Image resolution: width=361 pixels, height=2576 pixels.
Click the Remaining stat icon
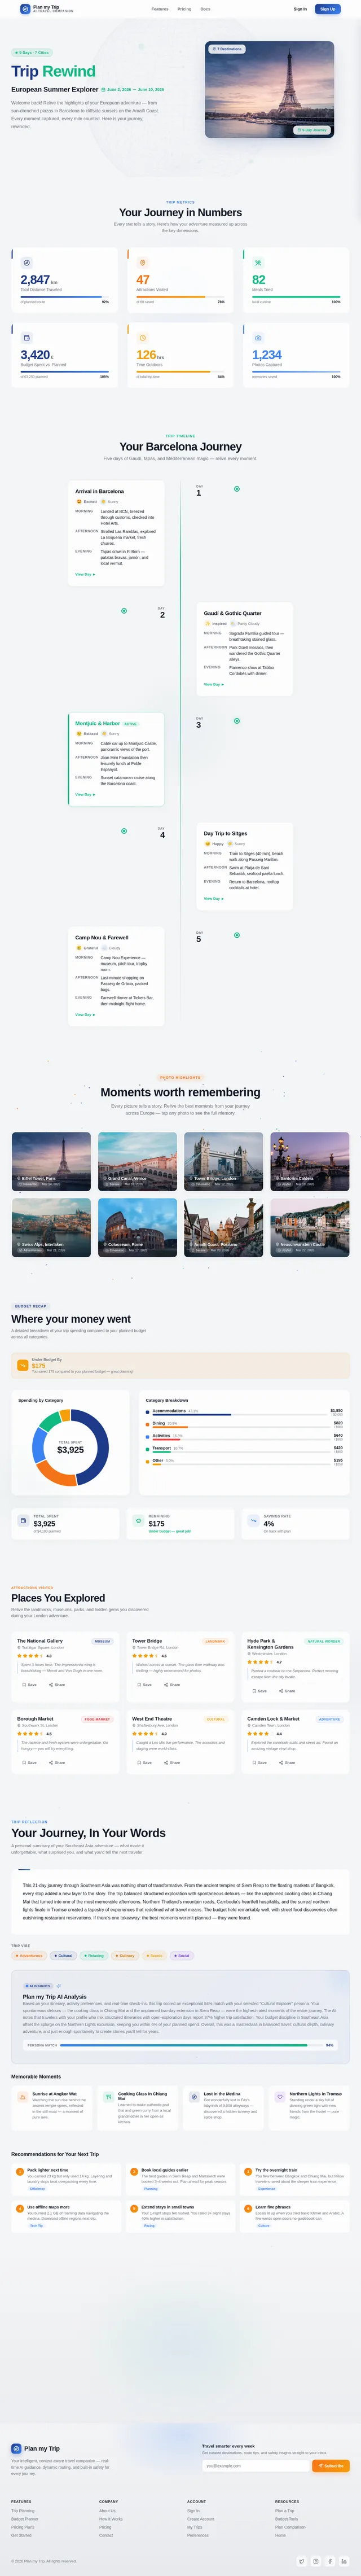pyautogui.click(x=139, y=1520)
